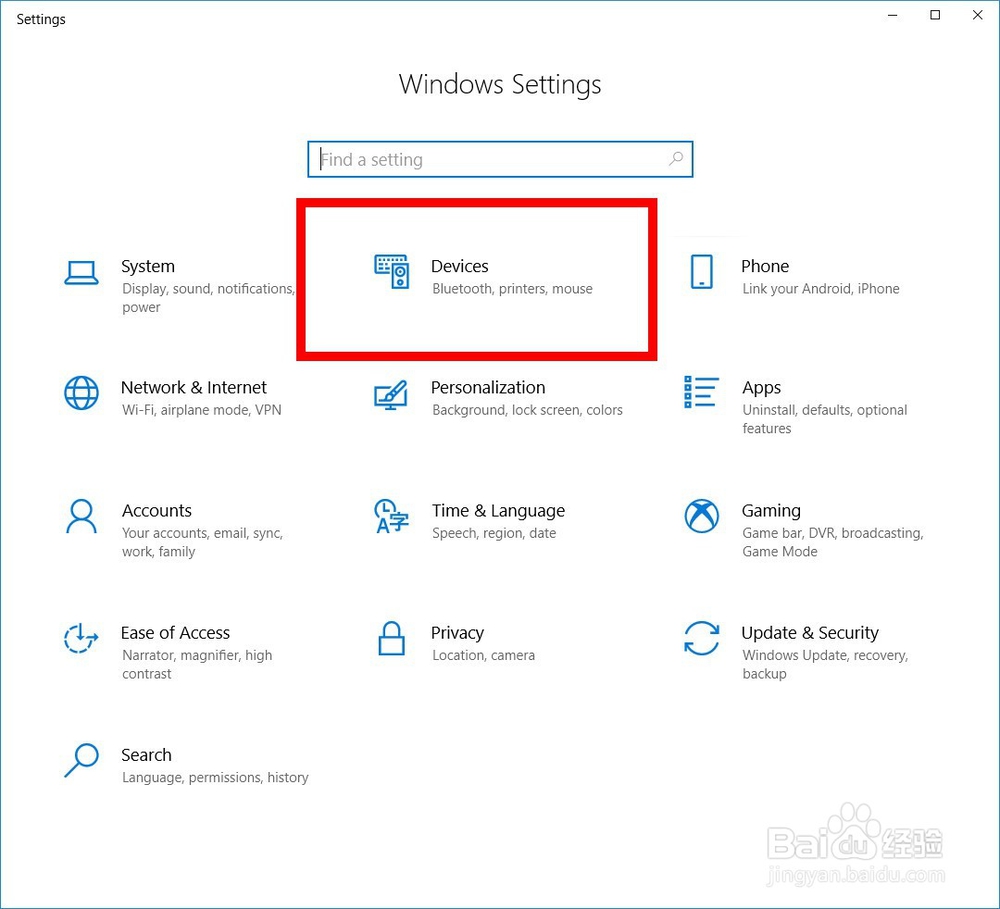
Task: Click 'Background, lock screen, colors' description
Action: point(527,410)
